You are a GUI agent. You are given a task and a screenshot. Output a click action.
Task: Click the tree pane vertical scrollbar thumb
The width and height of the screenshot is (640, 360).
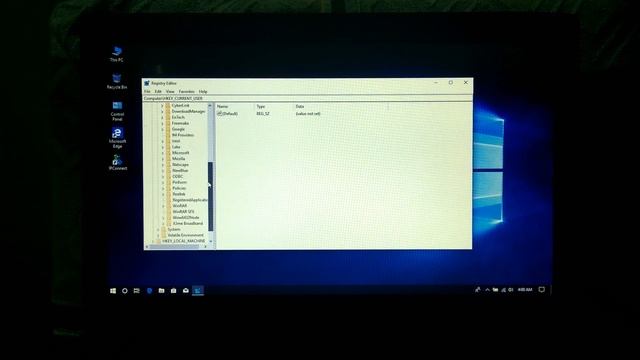[211, 196]
